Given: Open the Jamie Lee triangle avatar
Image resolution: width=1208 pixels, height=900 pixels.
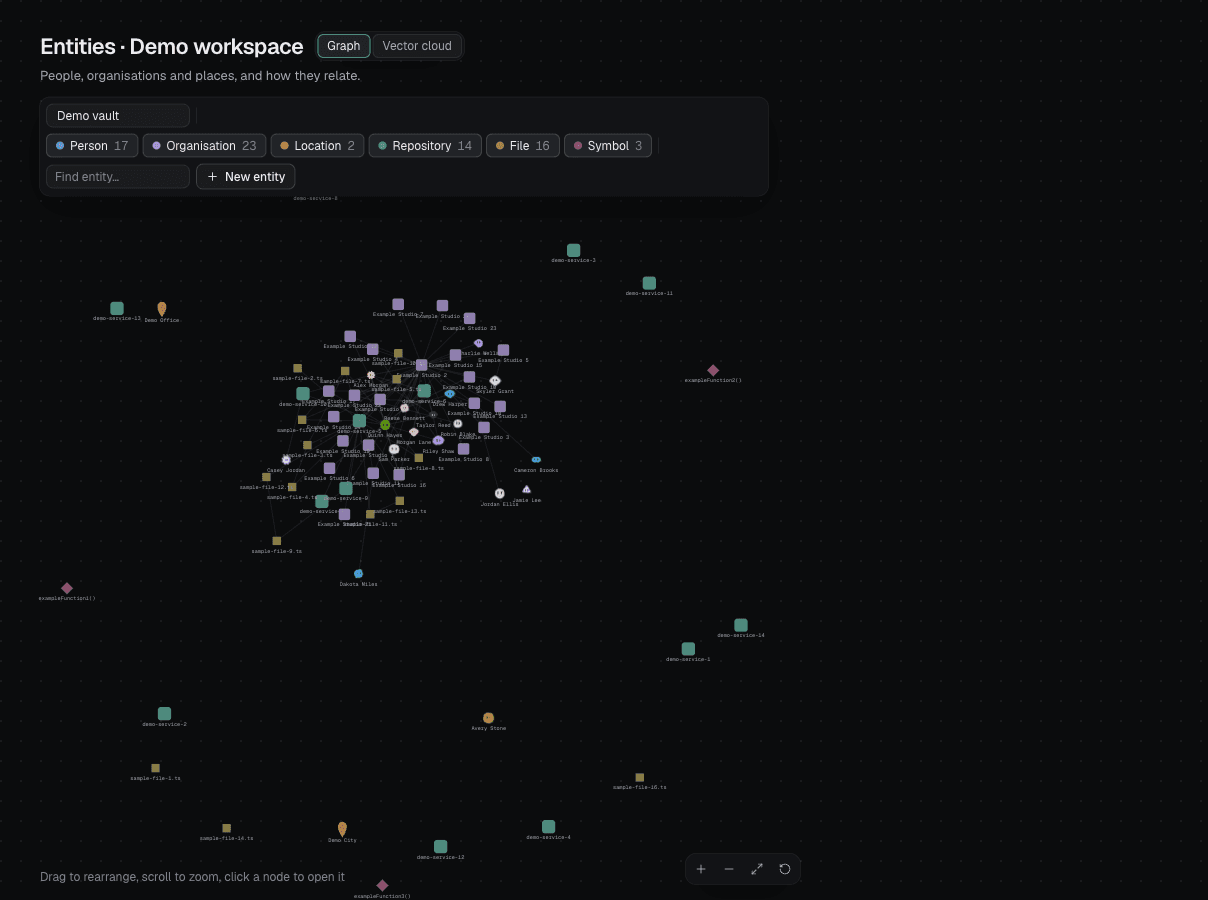Looking at the screenshot, I should (x=526, y=489).
